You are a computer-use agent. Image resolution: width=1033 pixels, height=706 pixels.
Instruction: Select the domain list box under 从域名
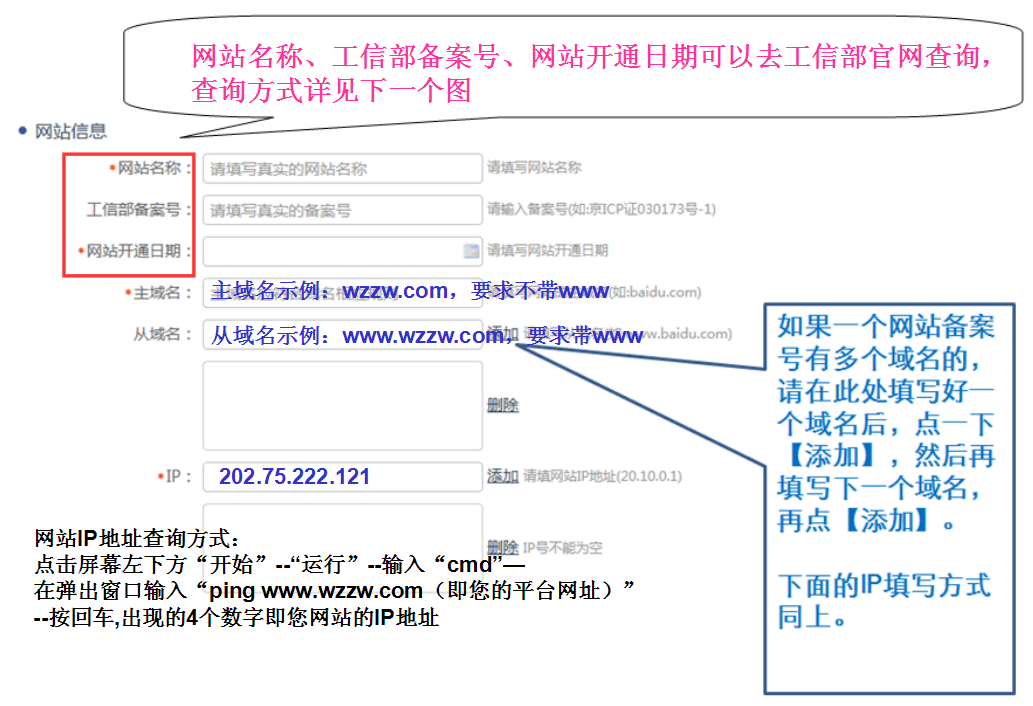click(x=342, y=405)
